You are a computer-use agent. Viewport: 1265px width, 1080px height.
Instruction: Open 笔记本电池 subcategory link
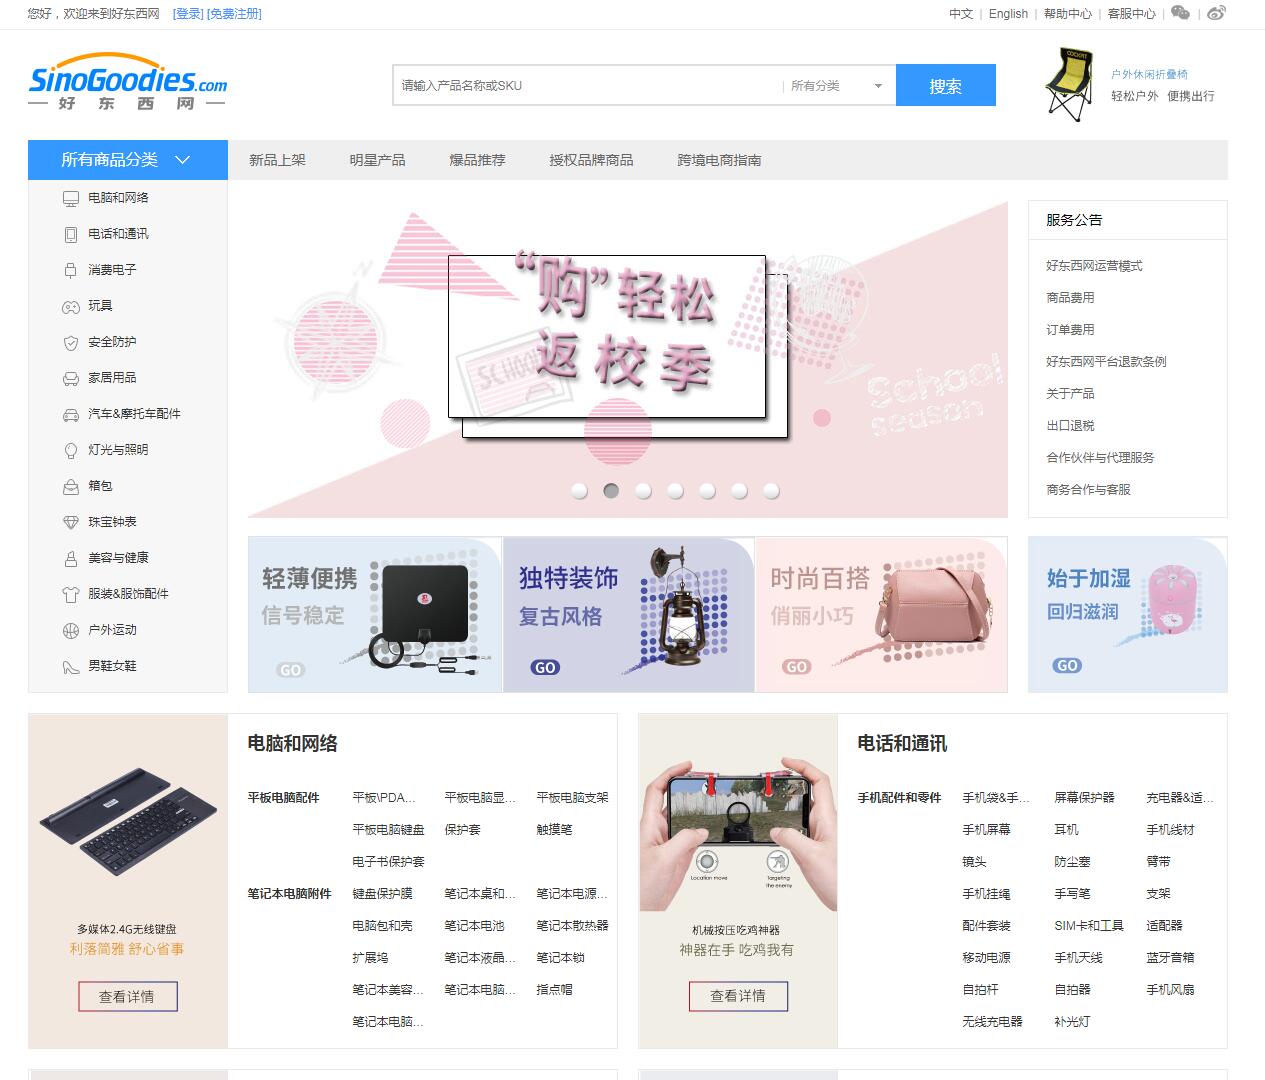tap(474, 926)
